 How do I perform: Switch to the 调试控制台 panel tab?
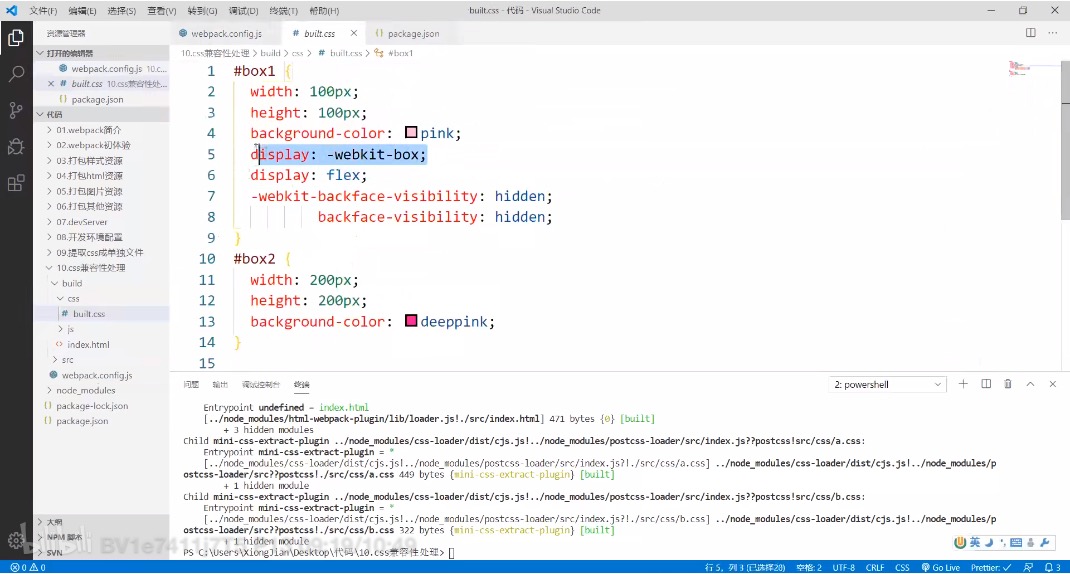click(x=261, y=384)
